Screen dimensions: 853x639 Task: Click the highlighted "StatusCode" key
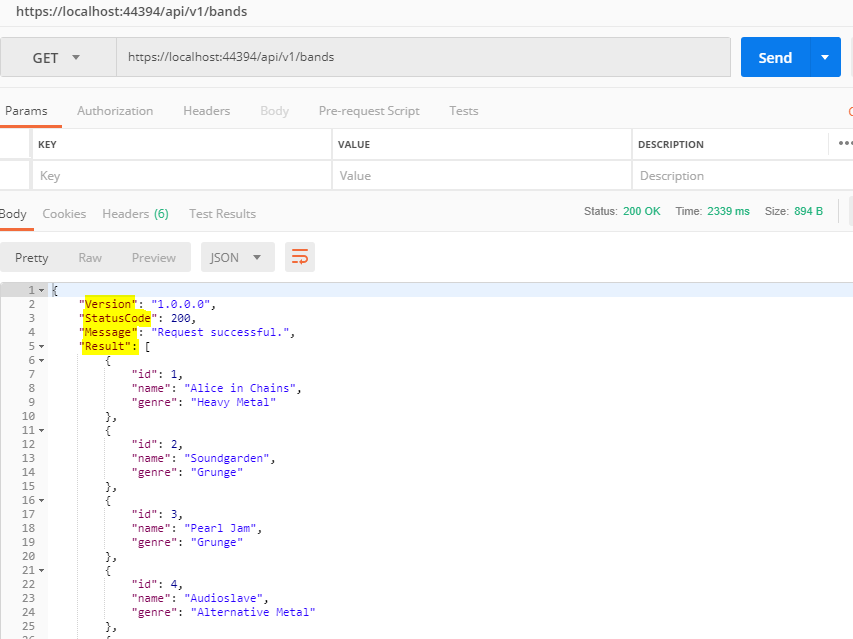pos(117,318)
